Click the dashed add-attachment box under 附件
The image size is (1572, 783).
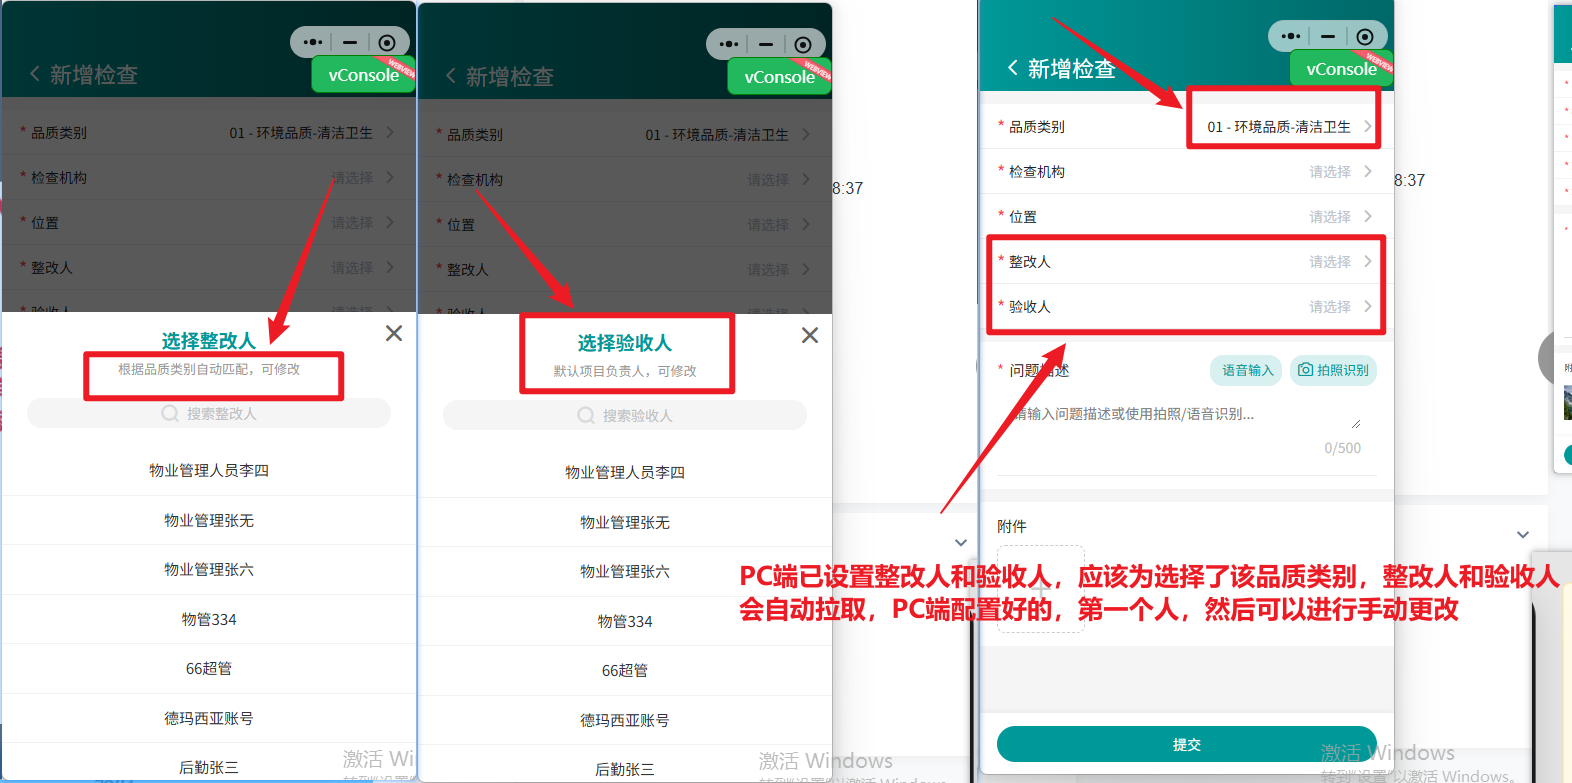coord(1041,588)
